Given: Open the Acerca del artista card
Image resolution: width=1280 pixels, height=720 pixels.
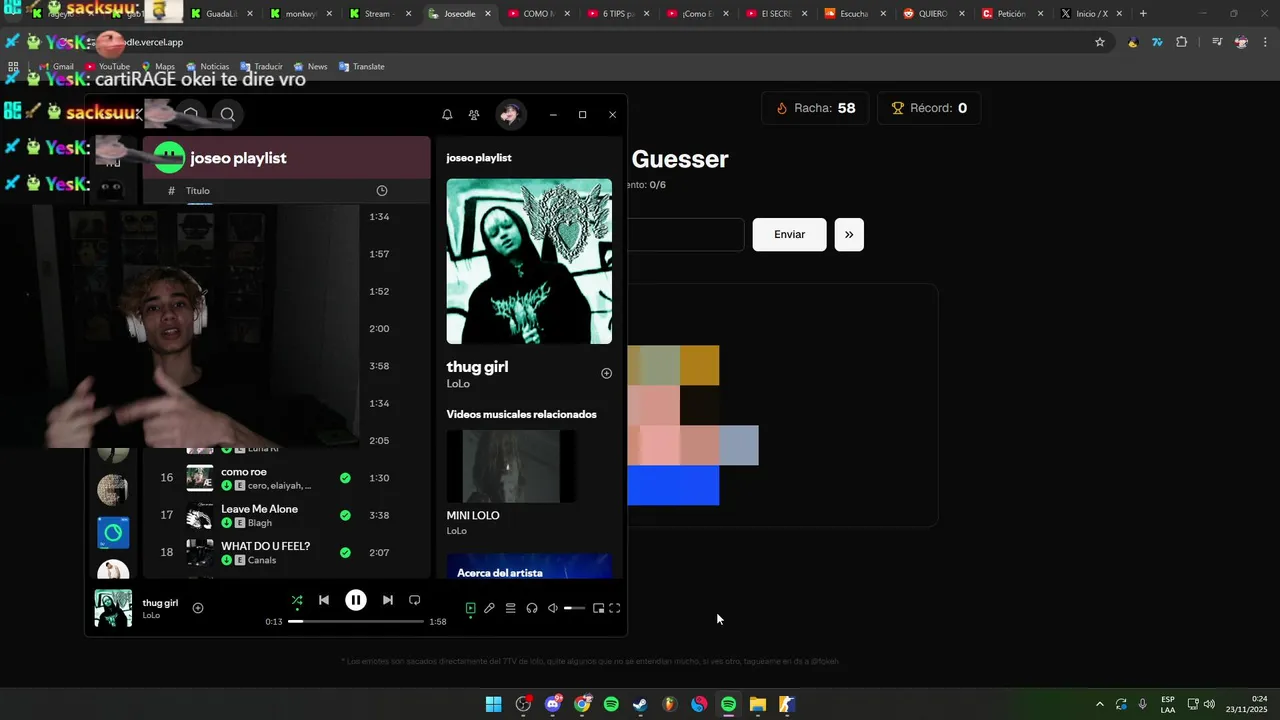Looking at the screenshot, I should click(529, 566).
